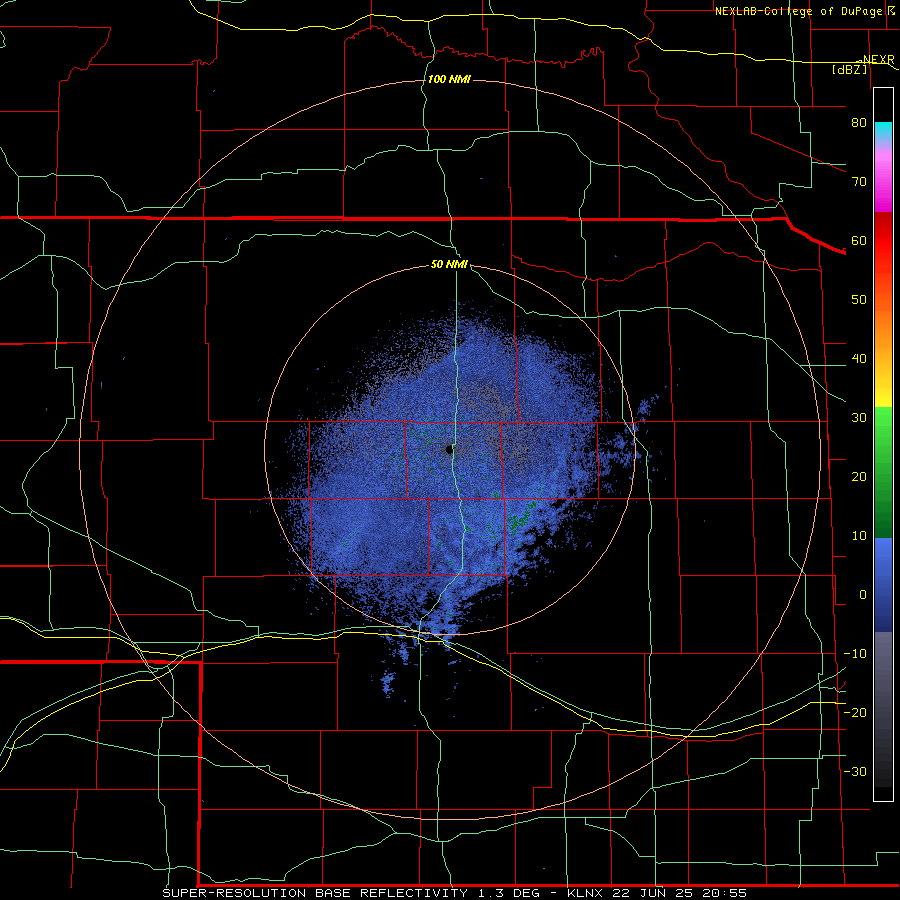Click the -30 value on the color scale
900x900 pixels.
coord(855,771)
